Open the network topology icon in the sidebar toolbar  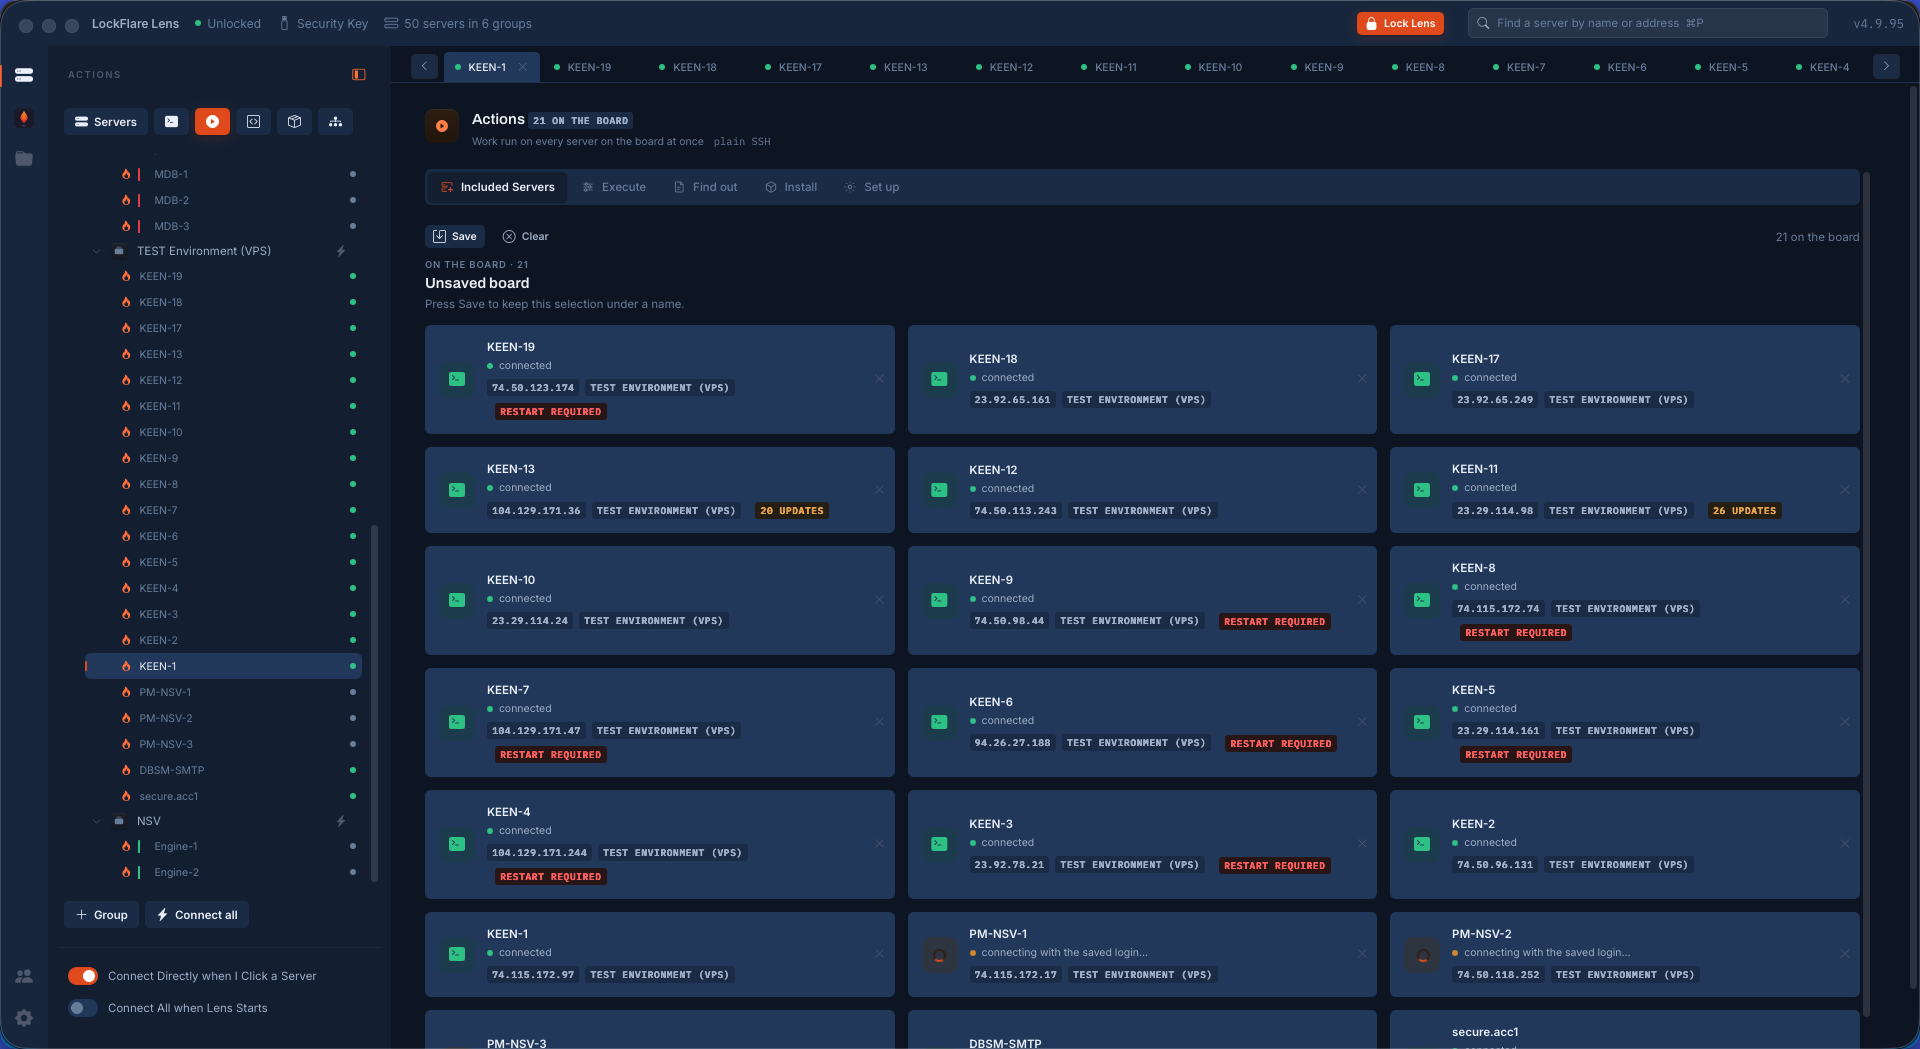(x=336, y=122)
